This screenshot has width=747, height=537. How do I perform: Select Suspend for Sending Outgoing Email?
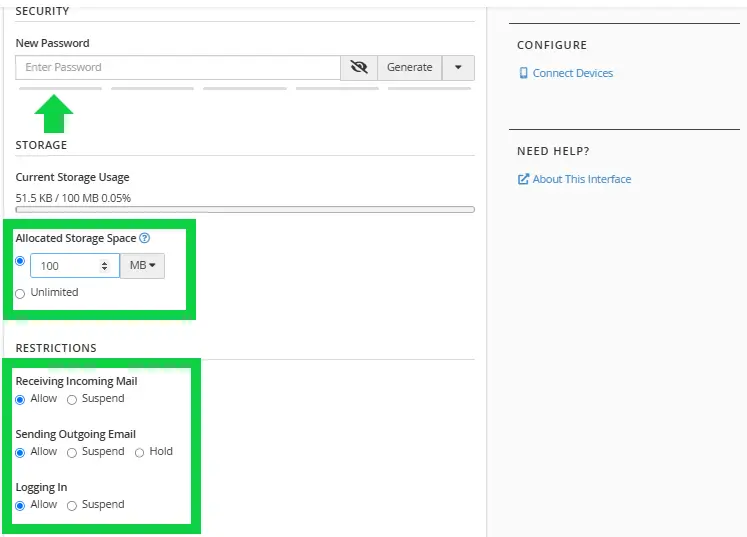[x=72, y=452]
